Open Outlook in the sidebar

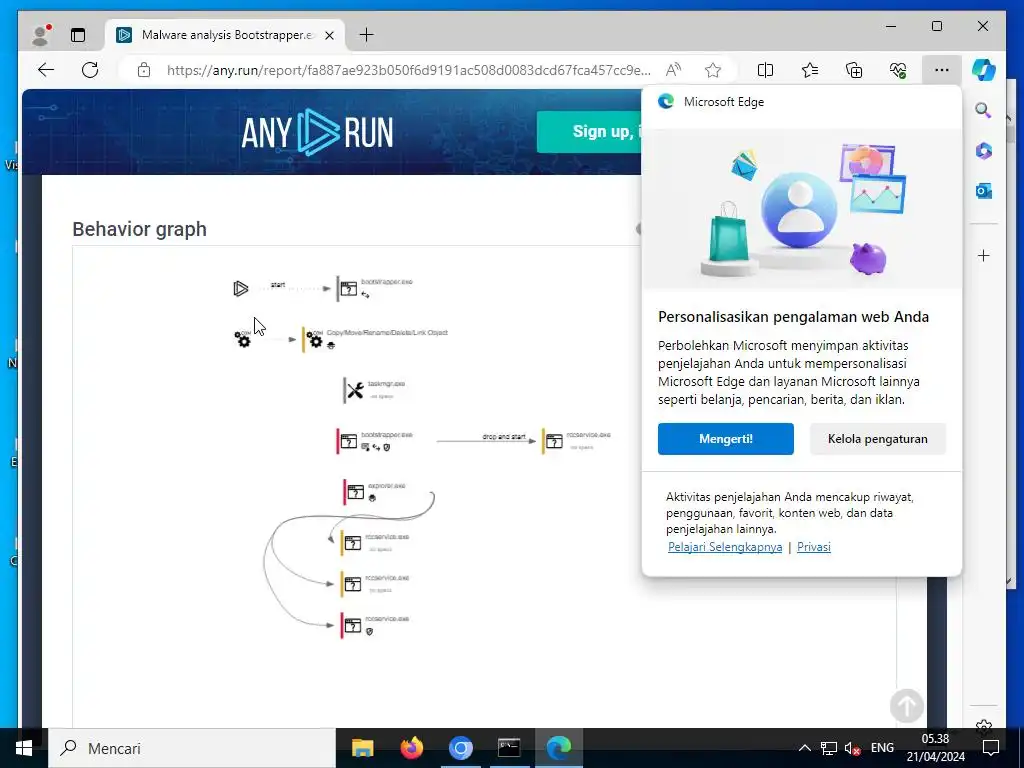coord(984,191)
